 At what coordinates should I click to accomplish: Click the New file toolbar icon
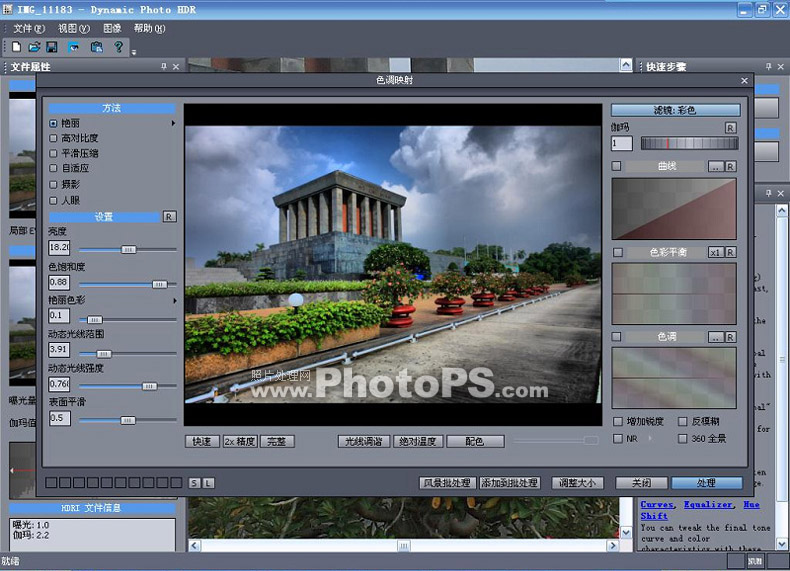16,47
